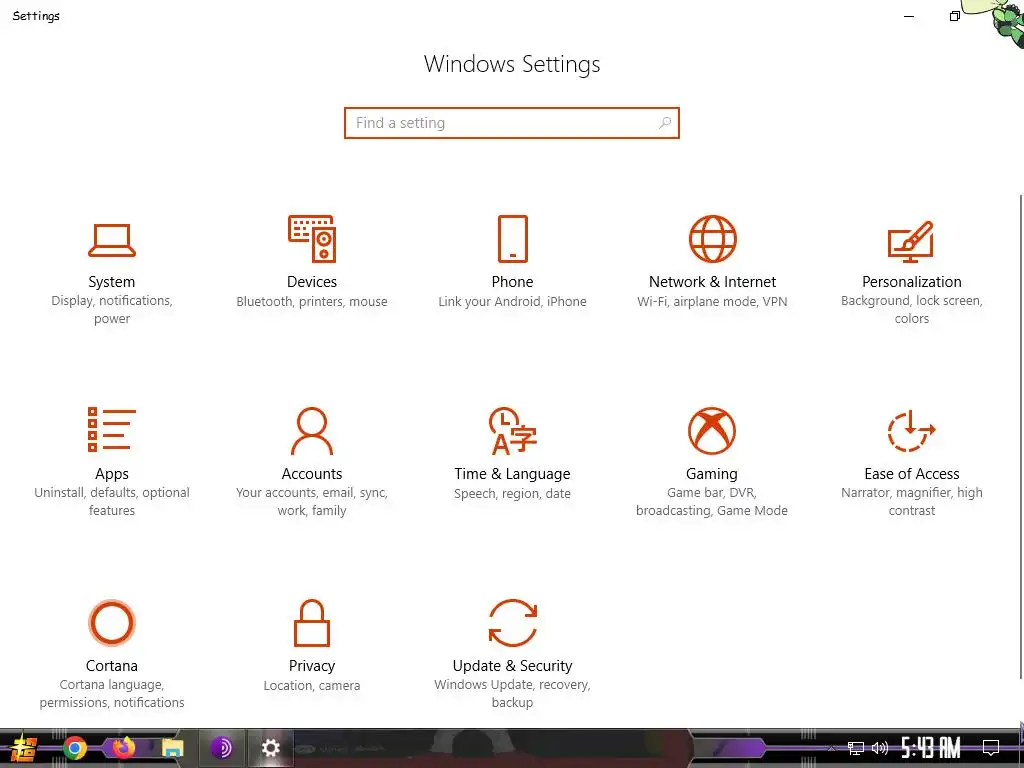This screenshot has height=768, width=1024.
Task: Select 'Cortana language, permissions, notifications'
Action: coord(112,694)
